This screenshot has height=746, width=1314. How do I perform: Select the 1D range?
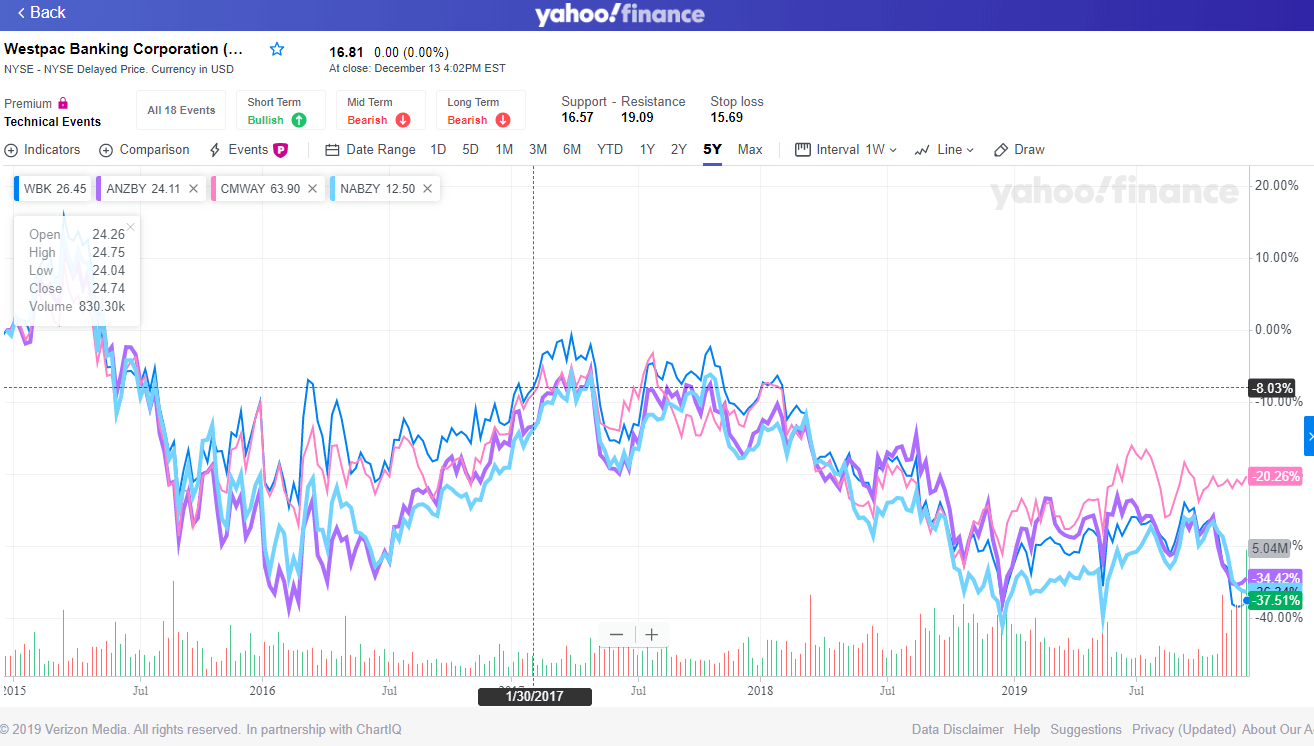438,150
